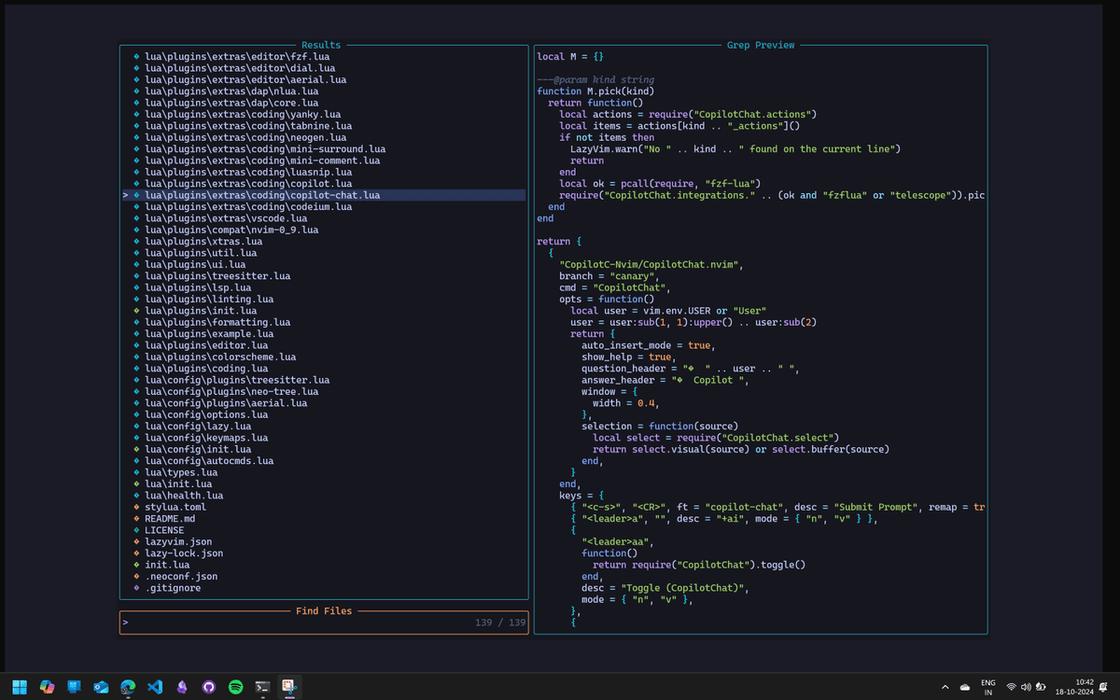The width and height of the screenshot is (1120, 700).
Task: Open the terminal icon in the taskbar
Action: 262,687
